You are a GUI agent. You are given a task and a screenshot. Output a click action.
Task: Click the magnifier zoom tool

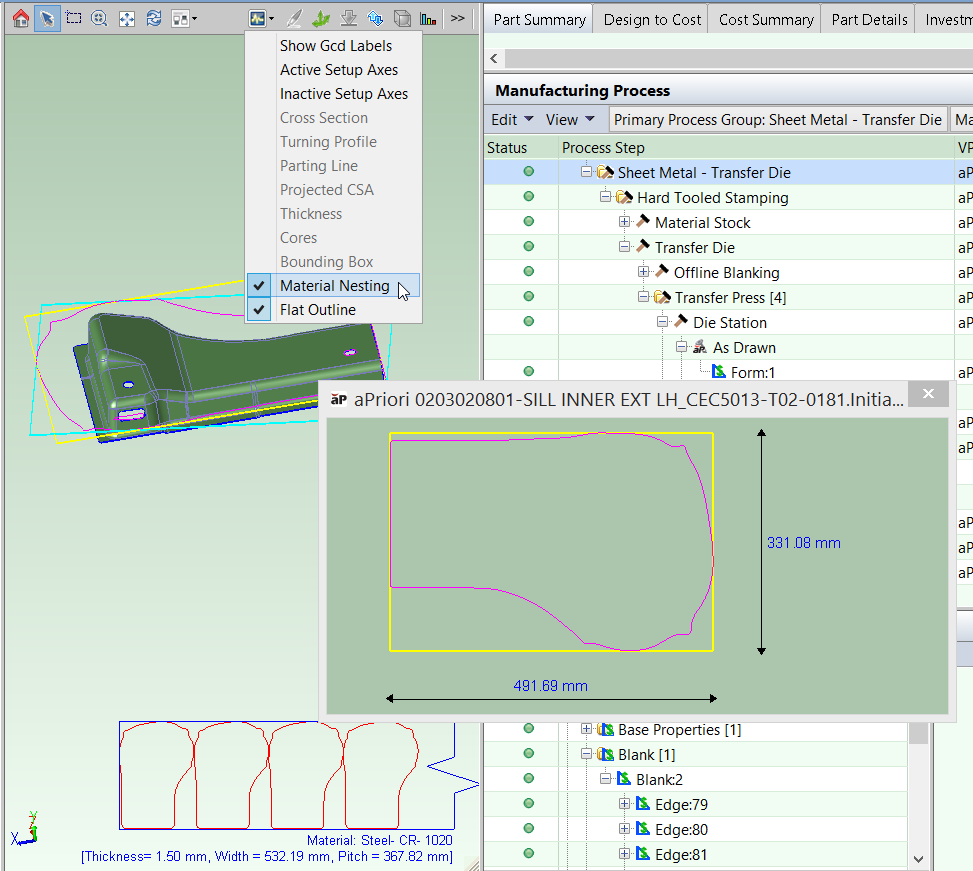pos(100,18)
